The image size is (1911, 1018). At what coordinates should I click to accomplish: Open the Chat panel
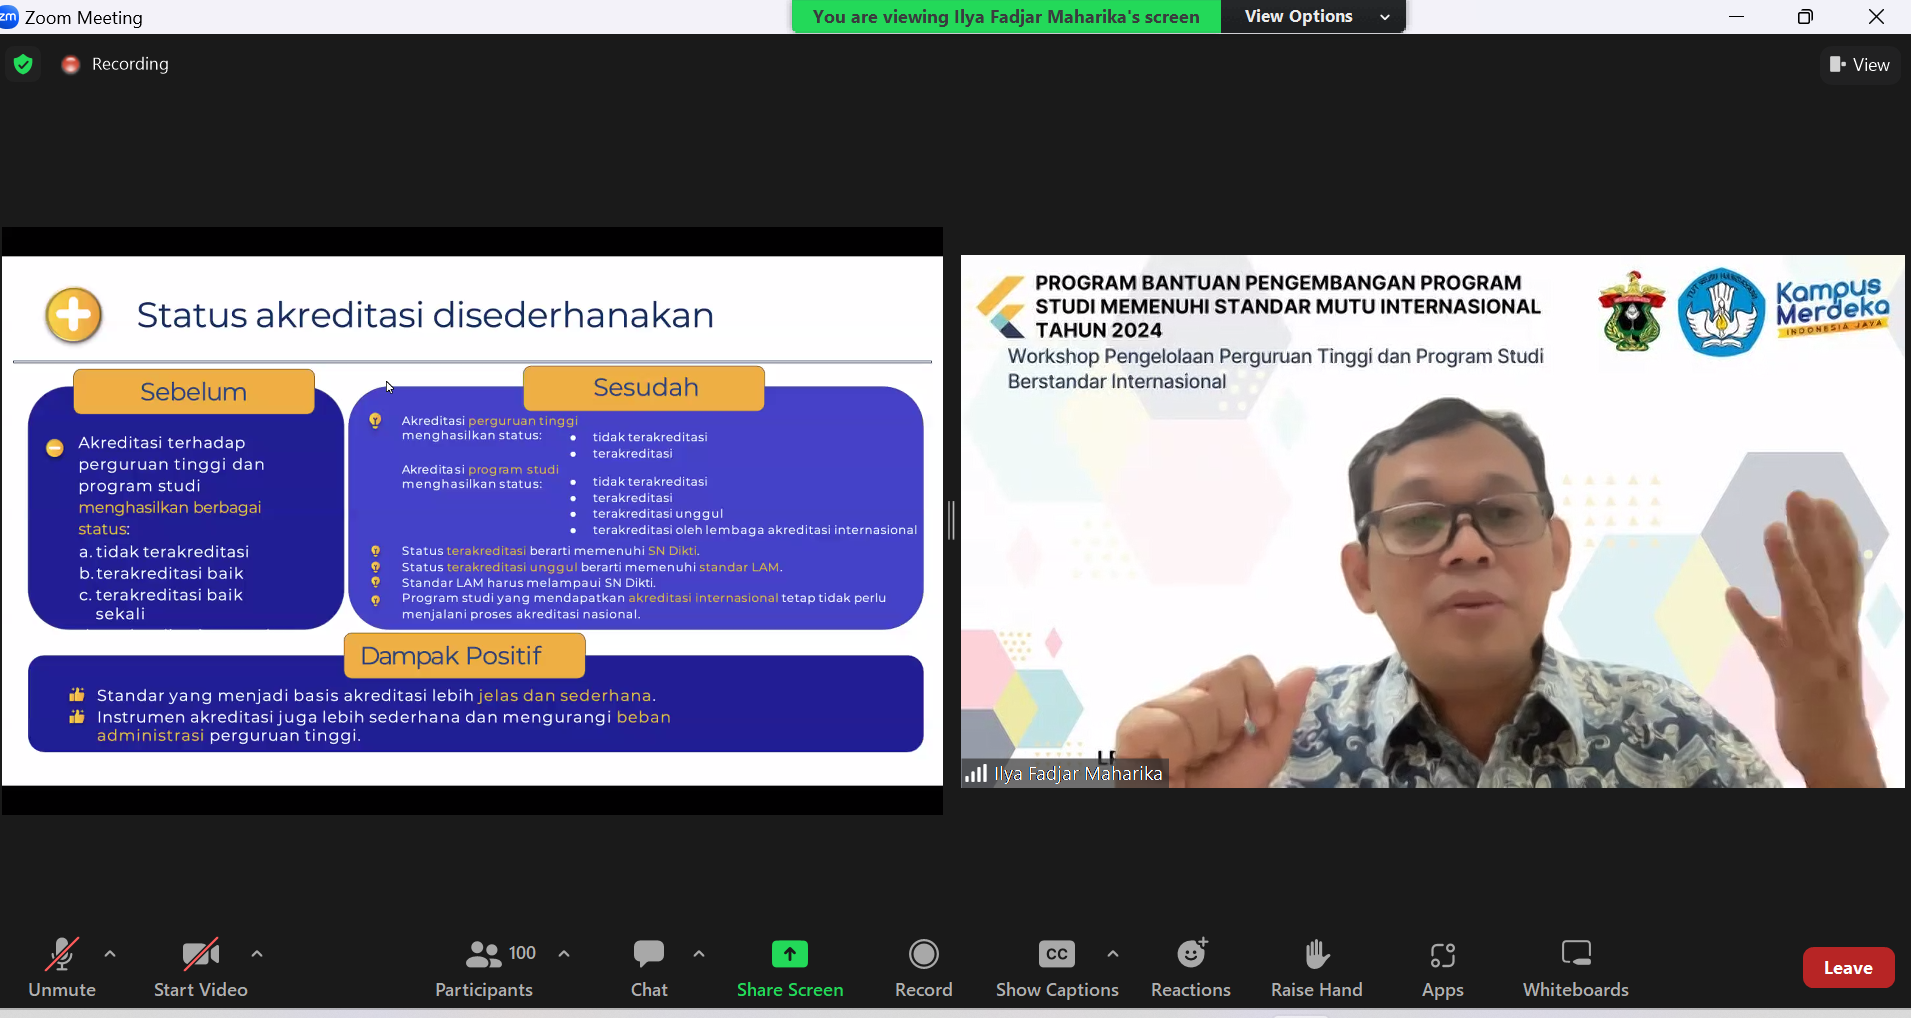(x=649, y=967)
